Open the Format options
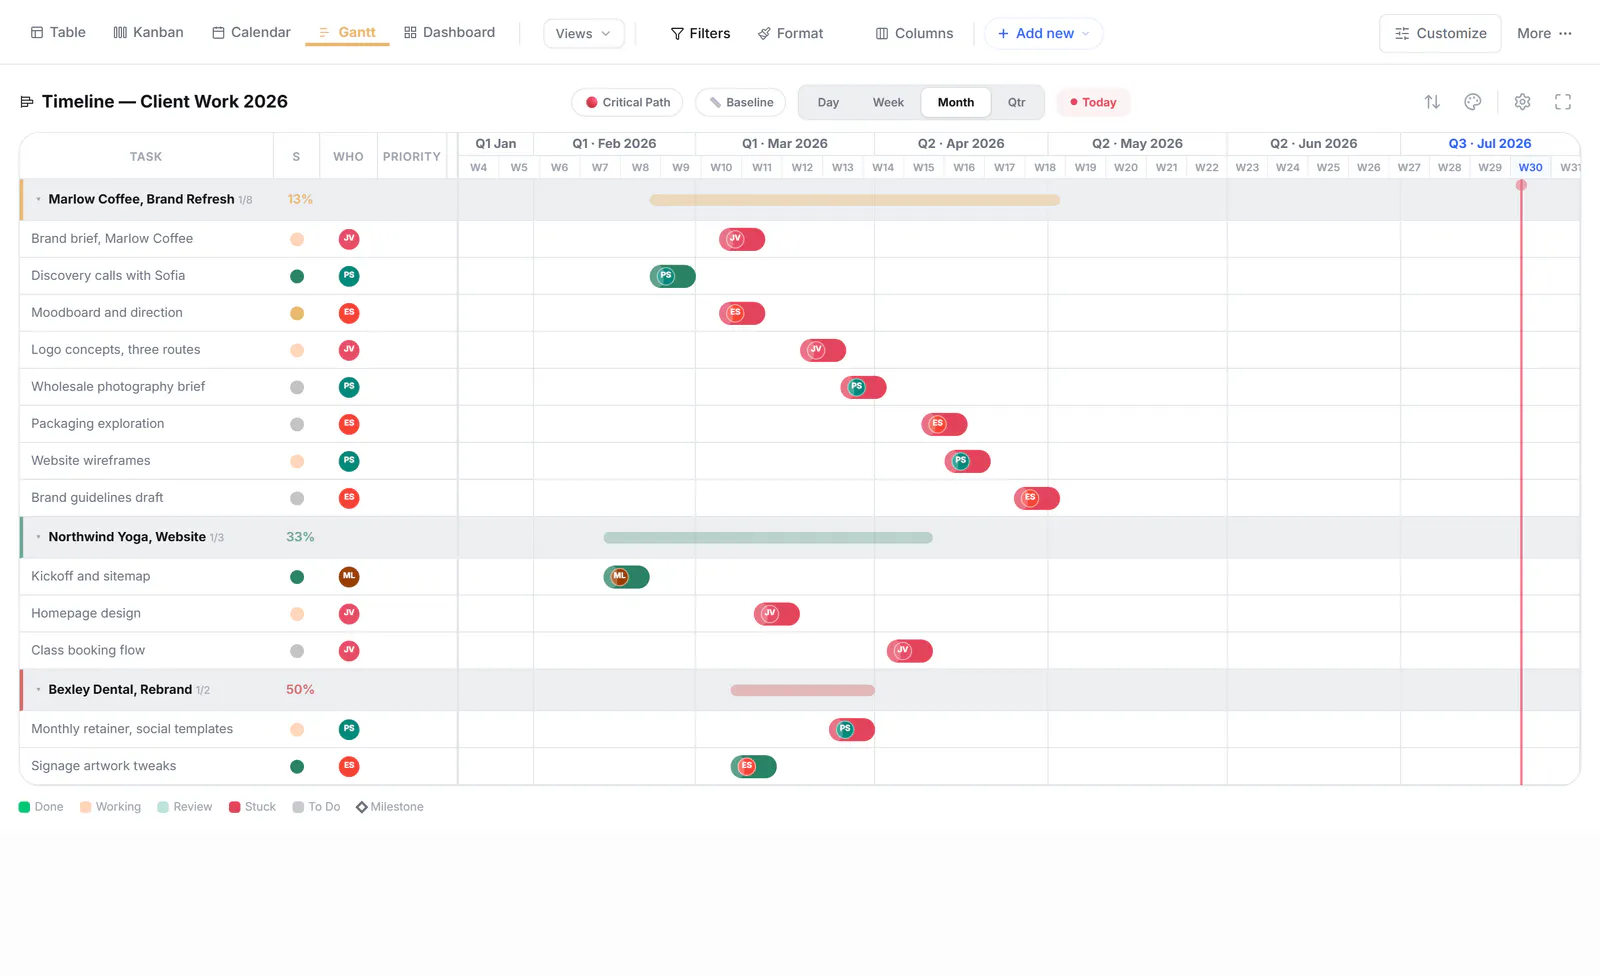1600x976 pixels. [x=790, y=34]
